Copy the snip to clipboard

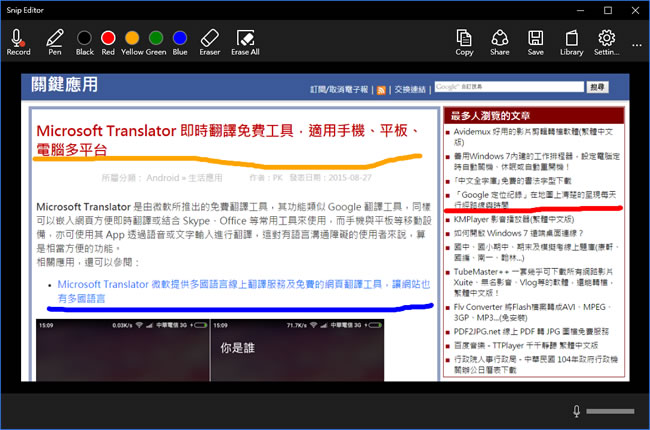(x=464, y=42)
